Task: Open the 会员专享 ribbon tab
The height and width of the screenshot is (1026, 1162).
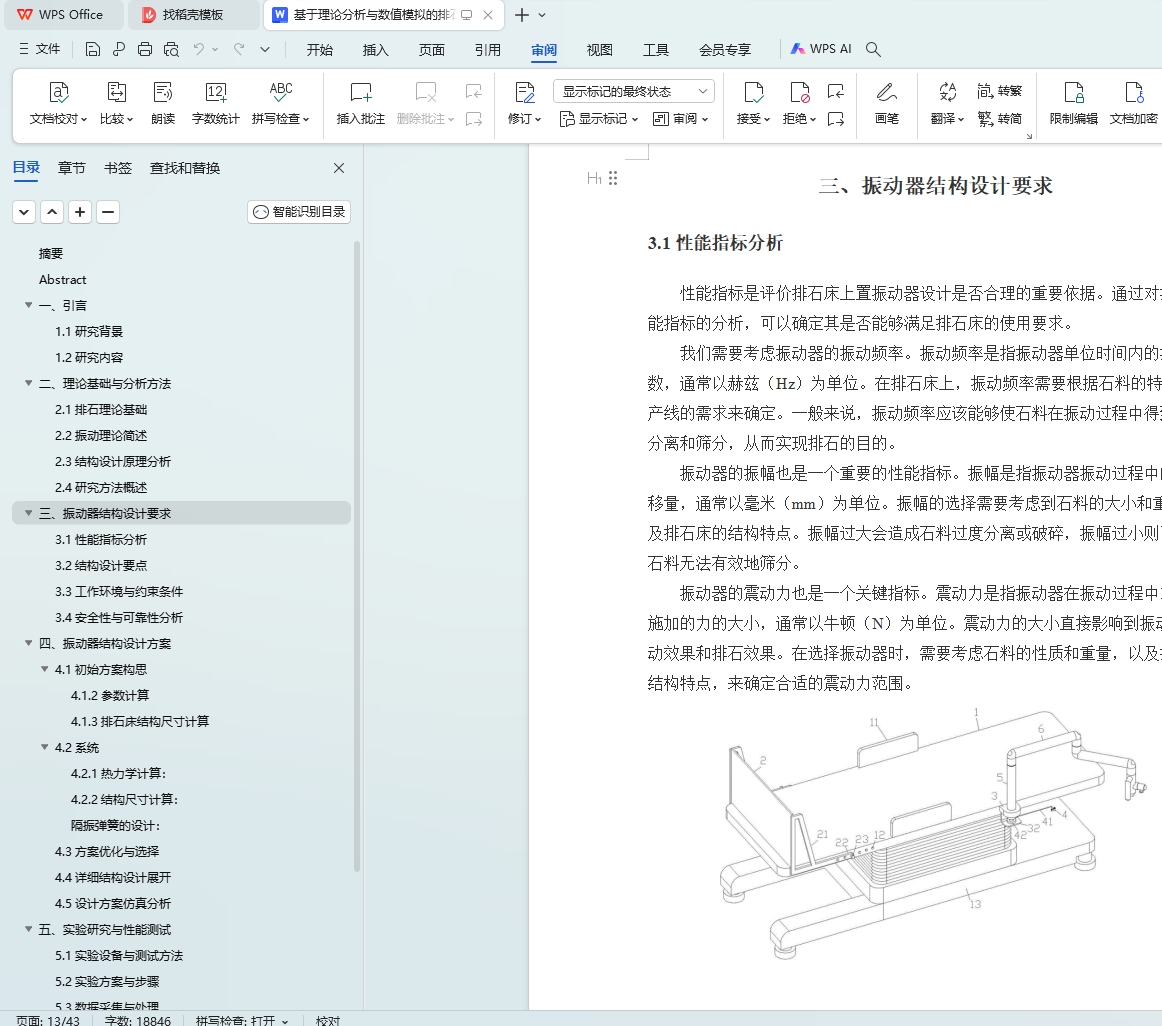Action: click(x=725, y=50)
